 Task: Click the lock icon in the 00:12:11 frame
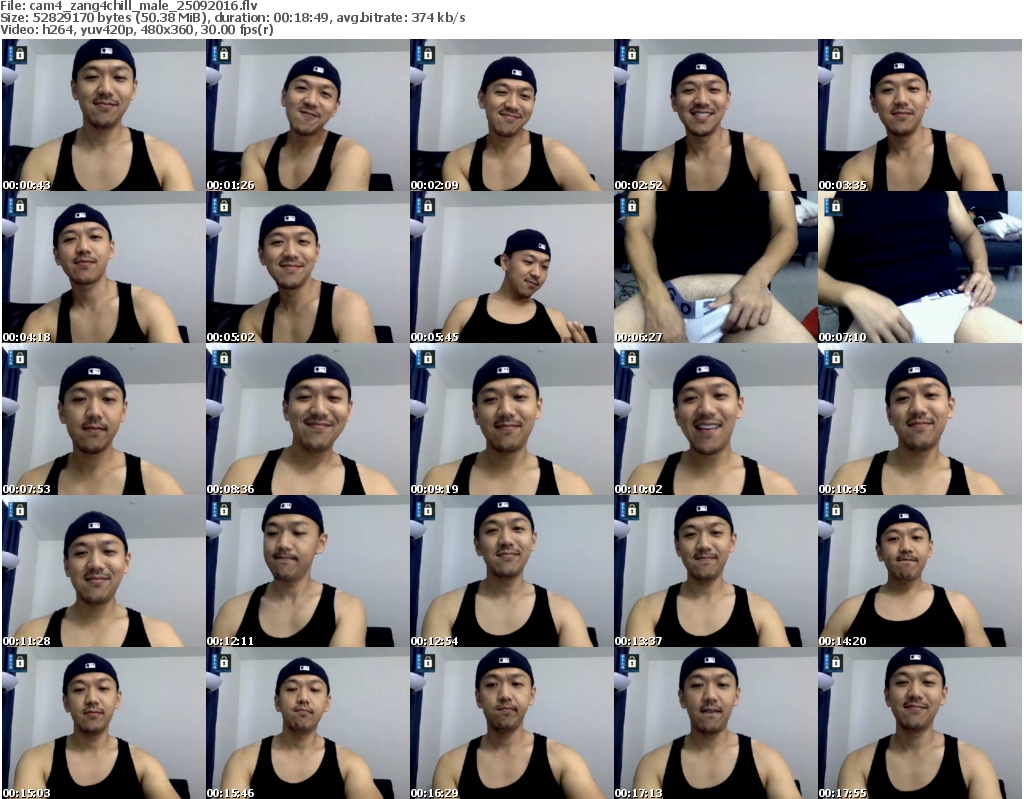click(x=224, y=510)
